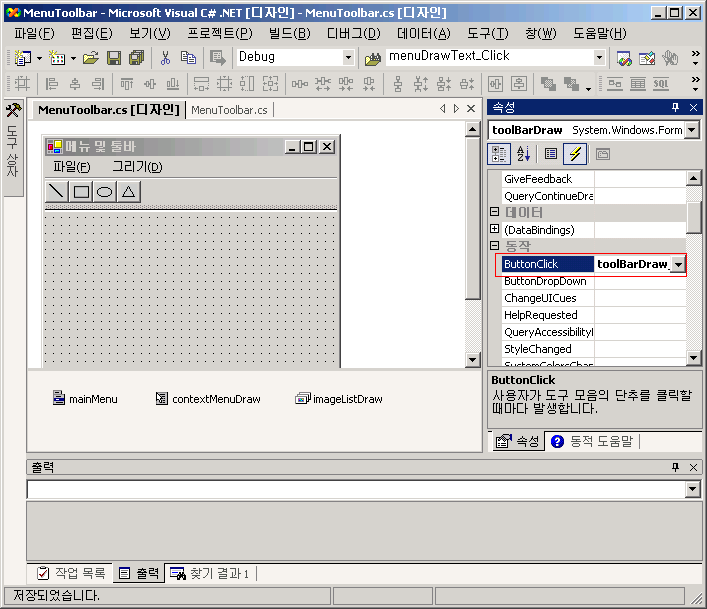
Task: Open the New Project dropdown arrow
Action: (x=39, y=58)
